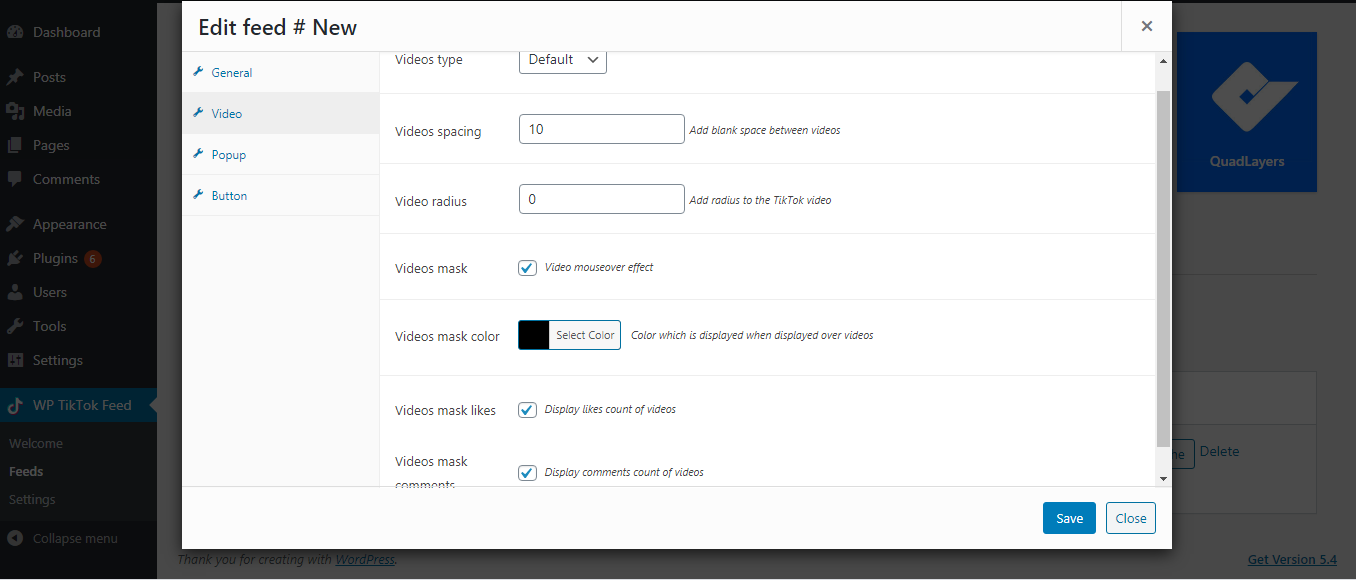Switch to the Popup tab
1356x582 pixels.
(228, 155)
